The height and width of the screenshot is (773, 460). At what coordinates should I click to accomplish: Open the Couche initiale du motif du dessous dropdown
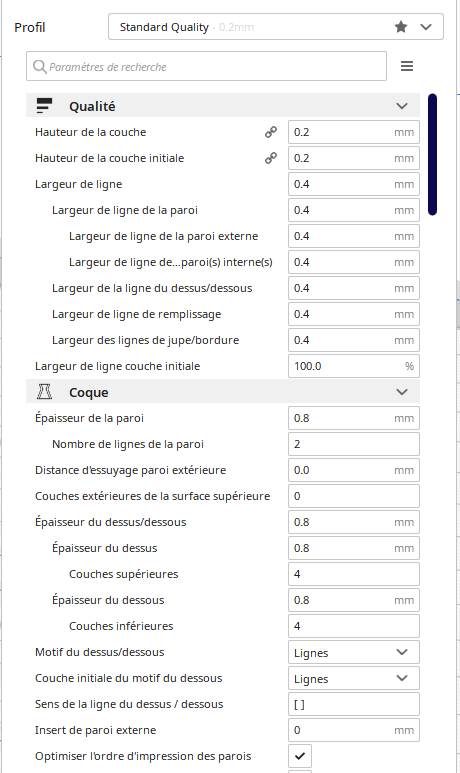pos(354,678)
